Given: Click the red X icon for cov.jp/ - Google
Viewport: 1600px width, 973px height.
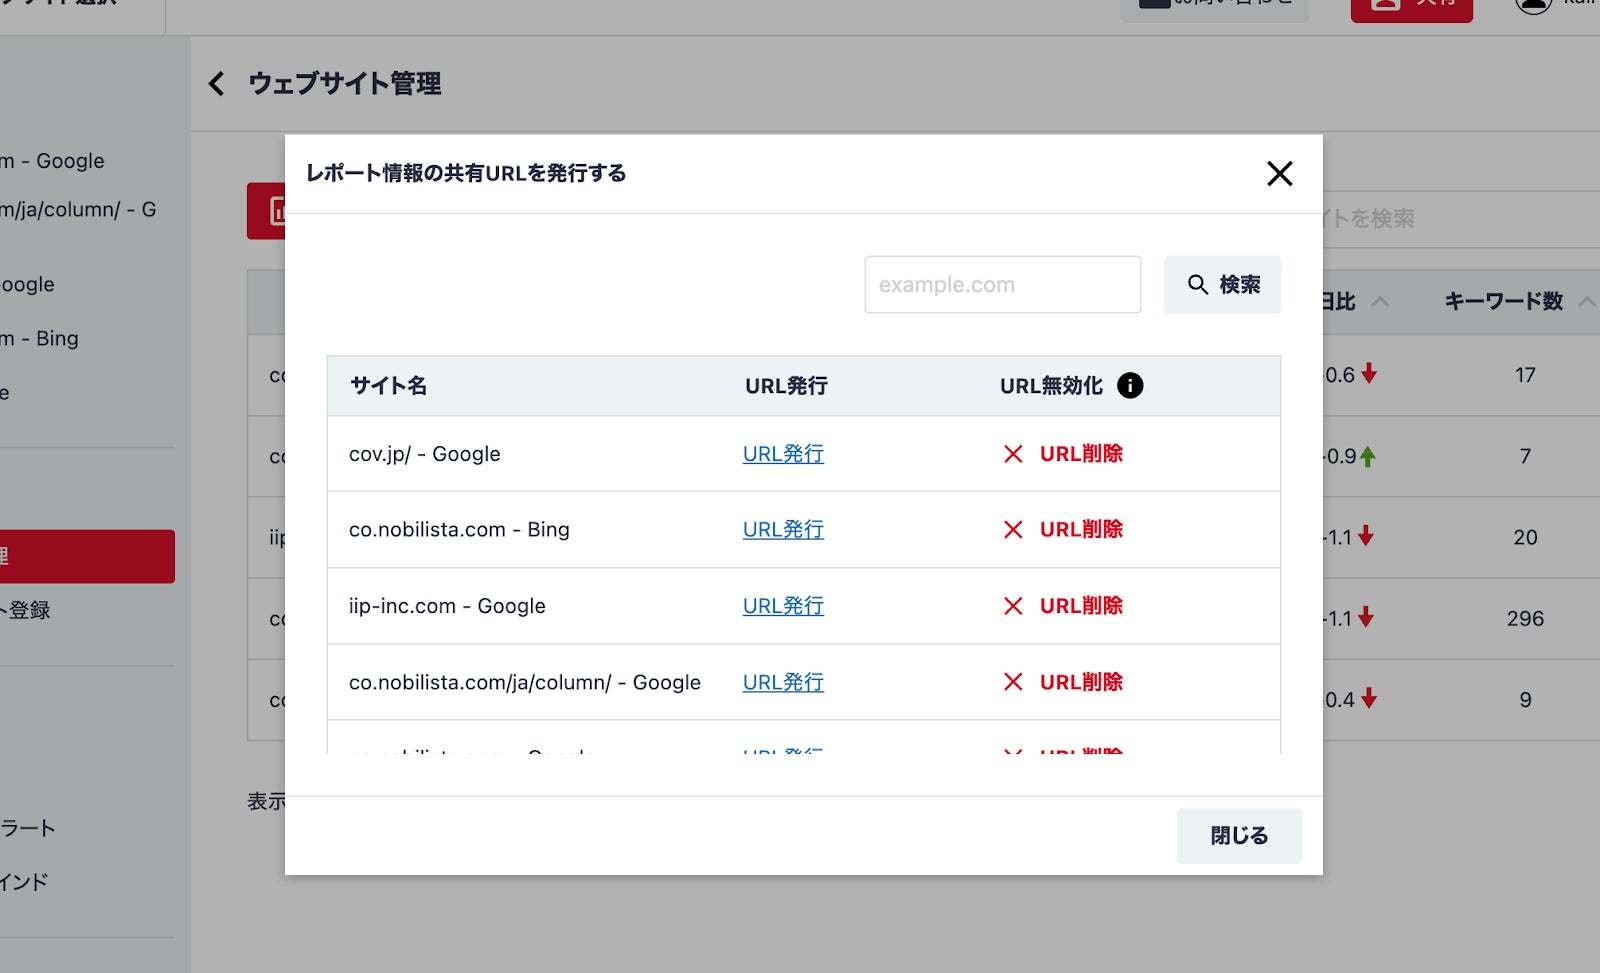Looking at the screenshot, I should click(x=1013, y=454).
